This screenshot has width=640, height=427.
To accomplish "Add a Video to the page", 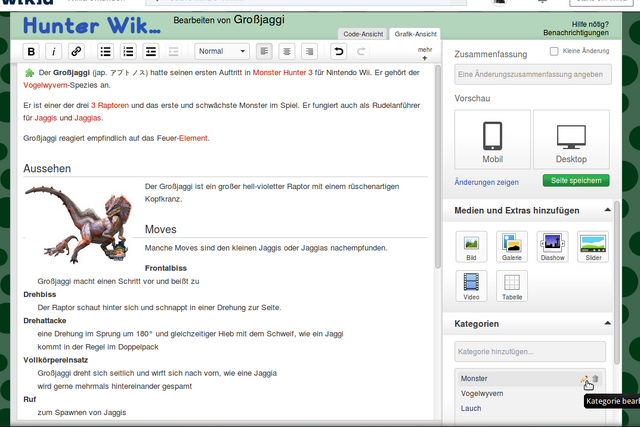I will point(471,286).
